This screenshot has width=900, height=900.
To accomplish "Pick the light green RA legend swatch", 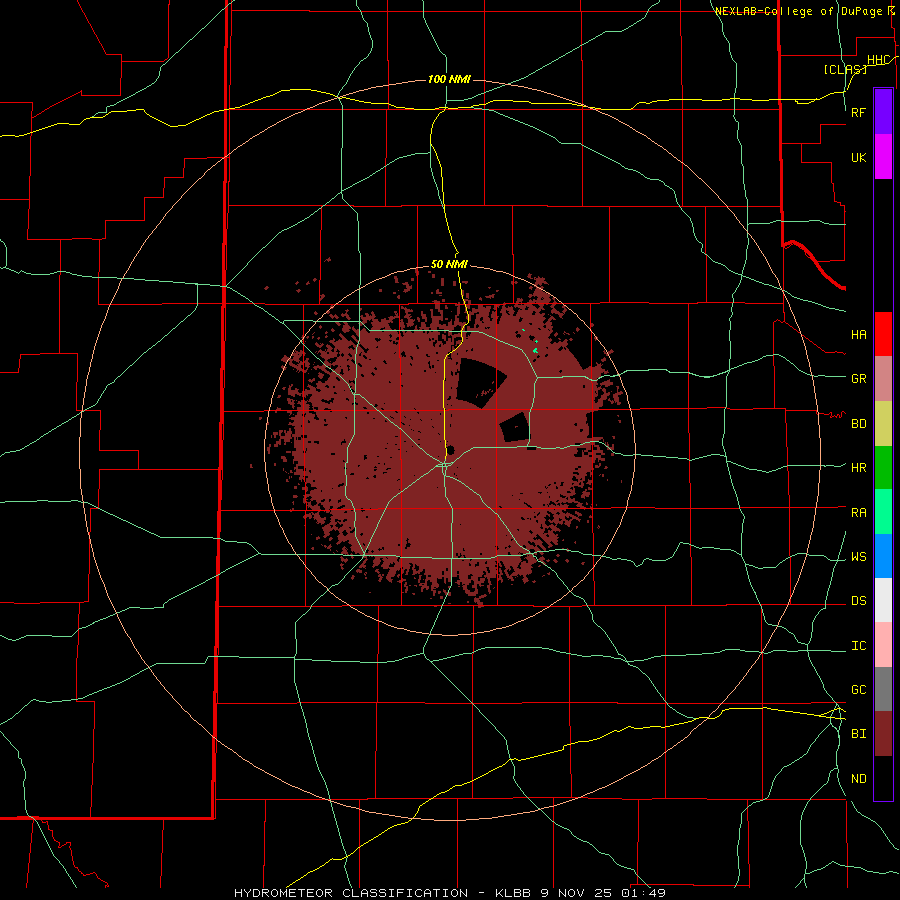I will [883, 512].
